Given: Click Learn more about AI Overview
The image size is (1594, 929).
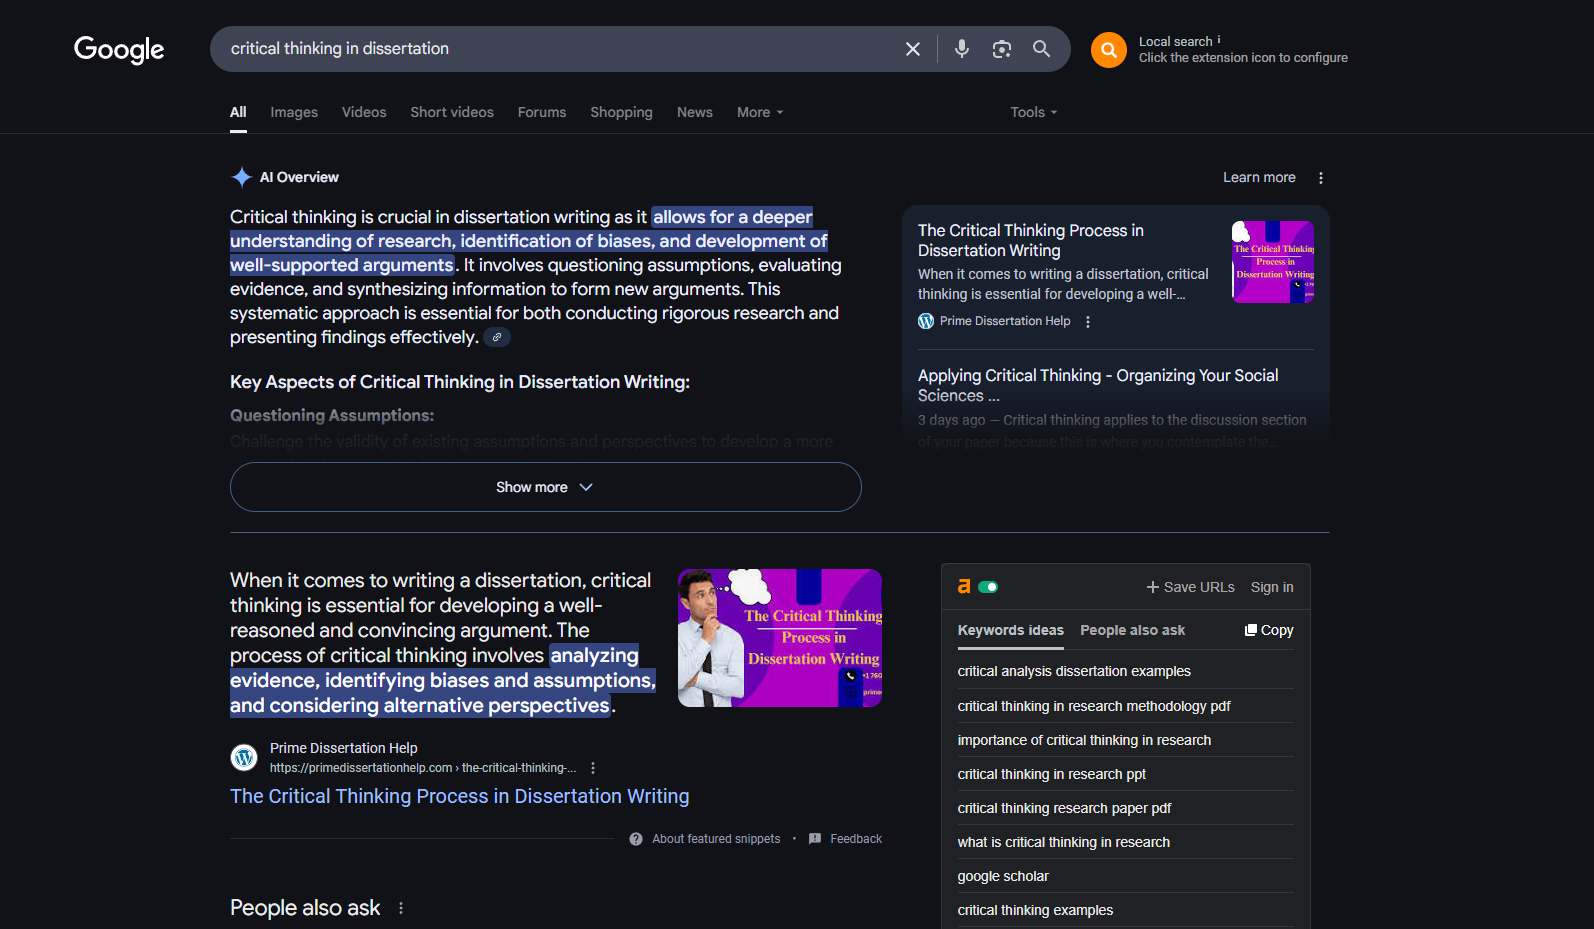Looking at the screenshot, I should point(1259,177).
